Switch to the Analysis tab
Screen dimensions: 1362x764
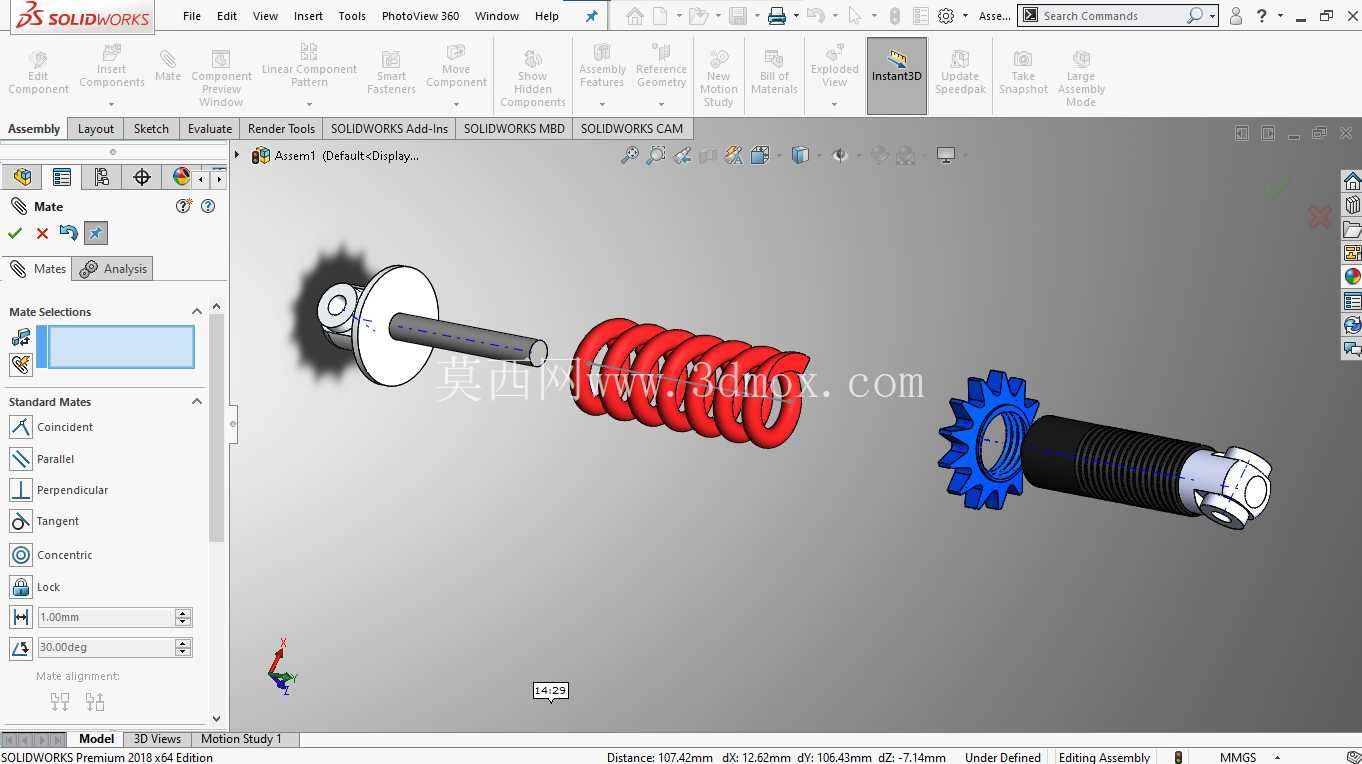114,268
